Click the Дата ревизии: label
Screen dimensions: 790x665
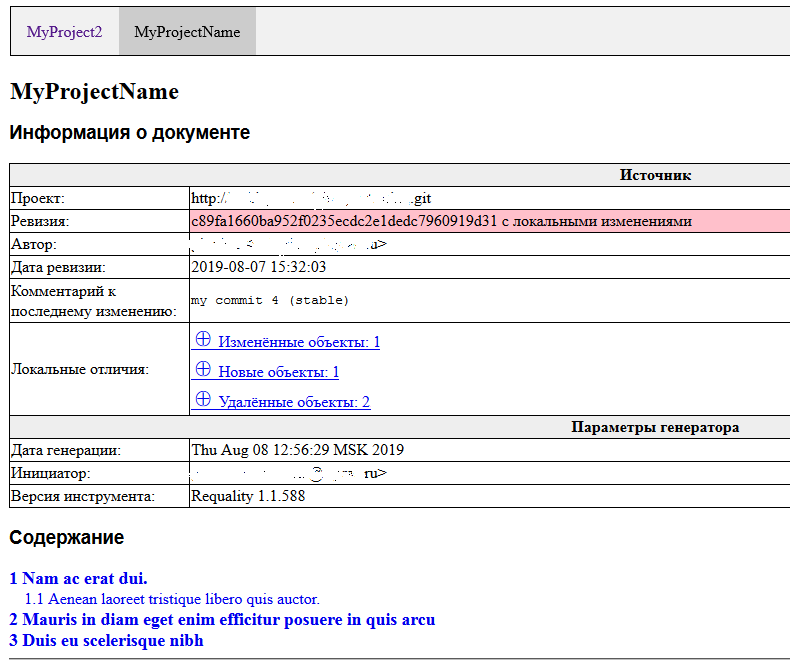click(58, 267)
